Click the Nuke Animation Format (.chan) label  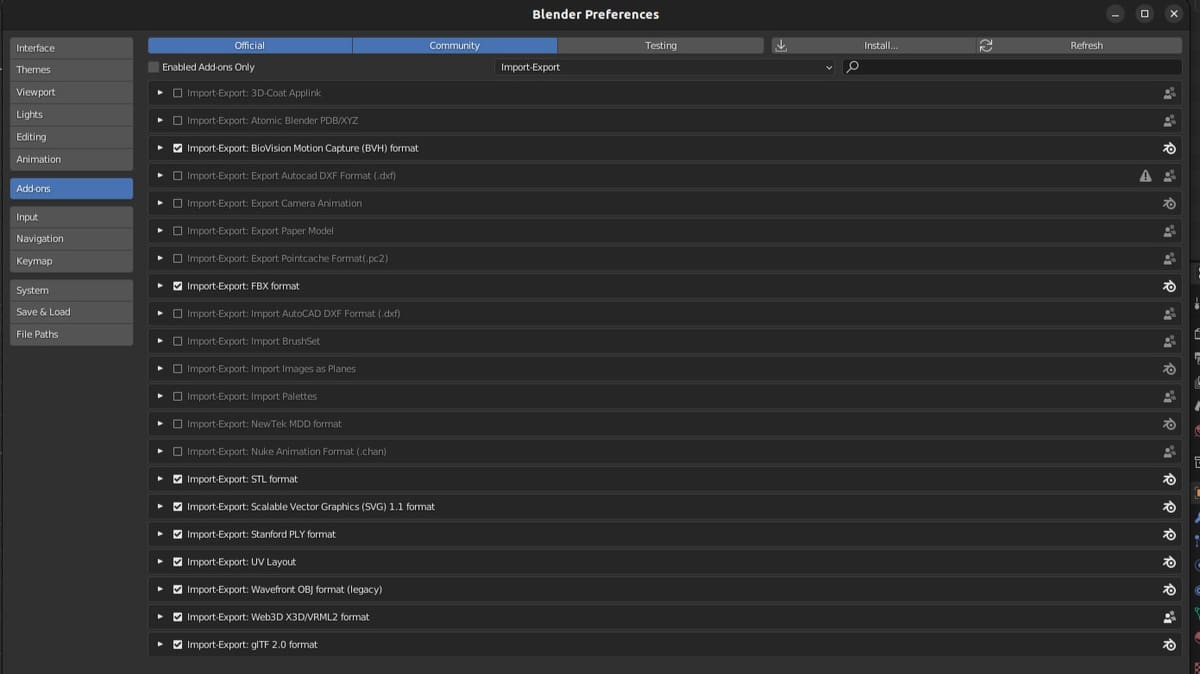286,452
